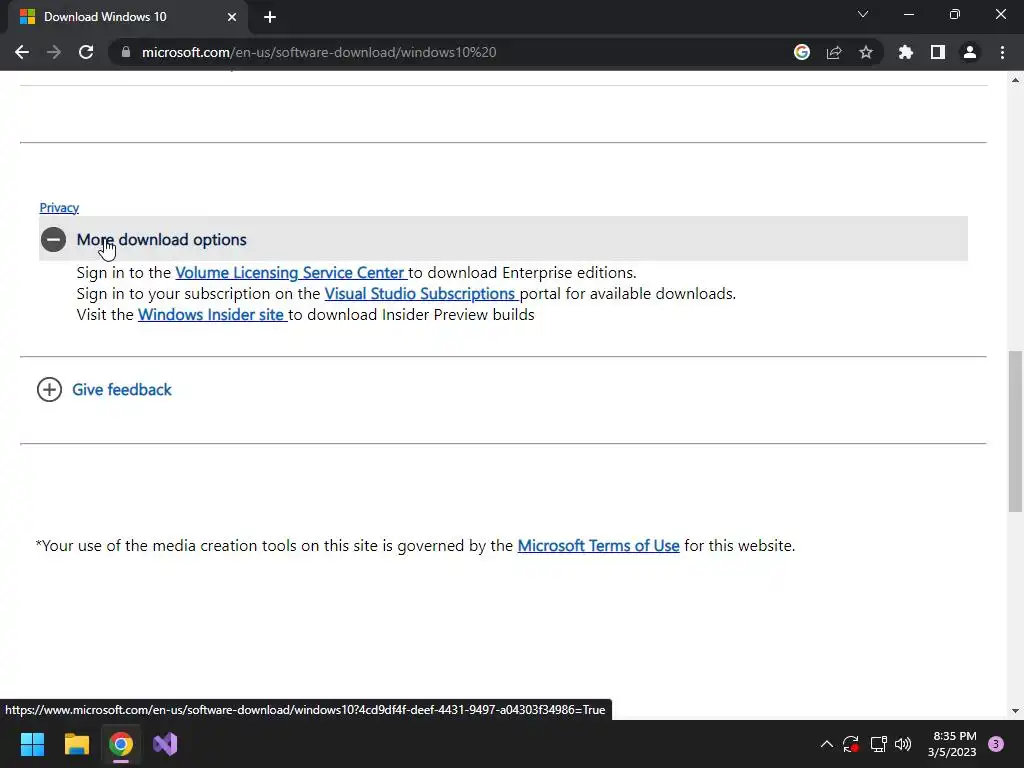Open Visual Studio from the taskbar
1024x768 pixels.
coord(165,744)
